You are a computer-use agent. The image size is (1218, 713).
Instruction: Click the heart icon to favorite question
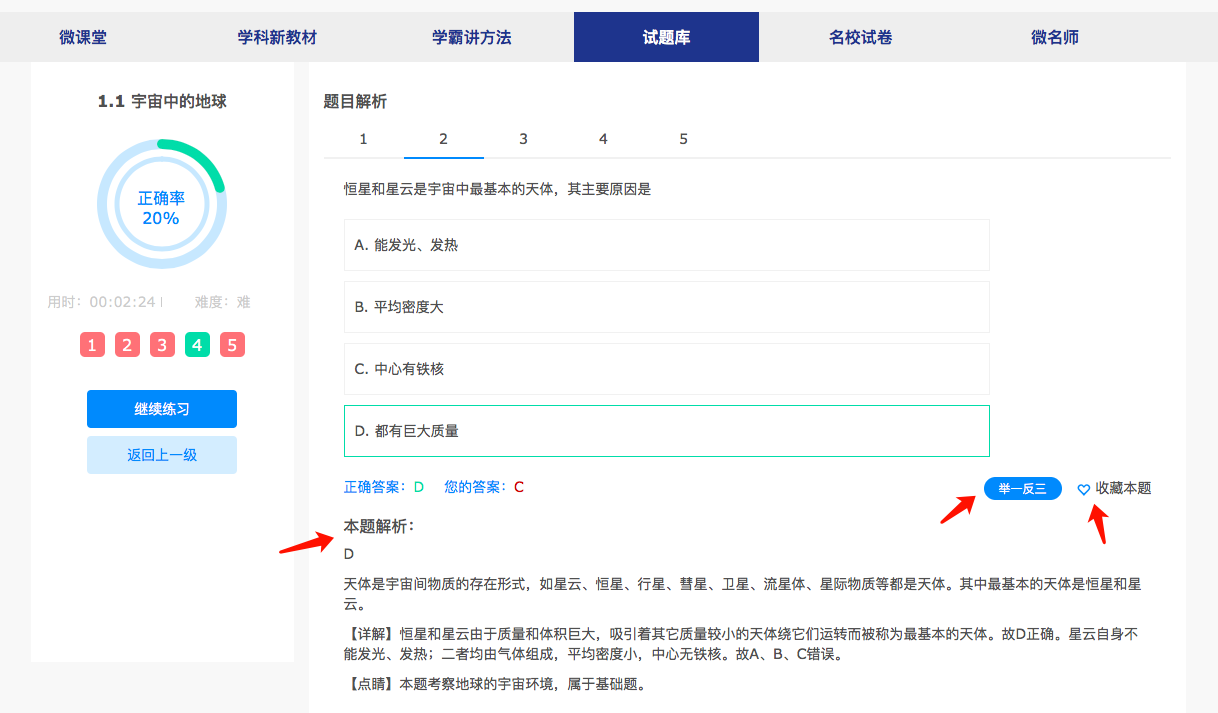coord(1083,489)
